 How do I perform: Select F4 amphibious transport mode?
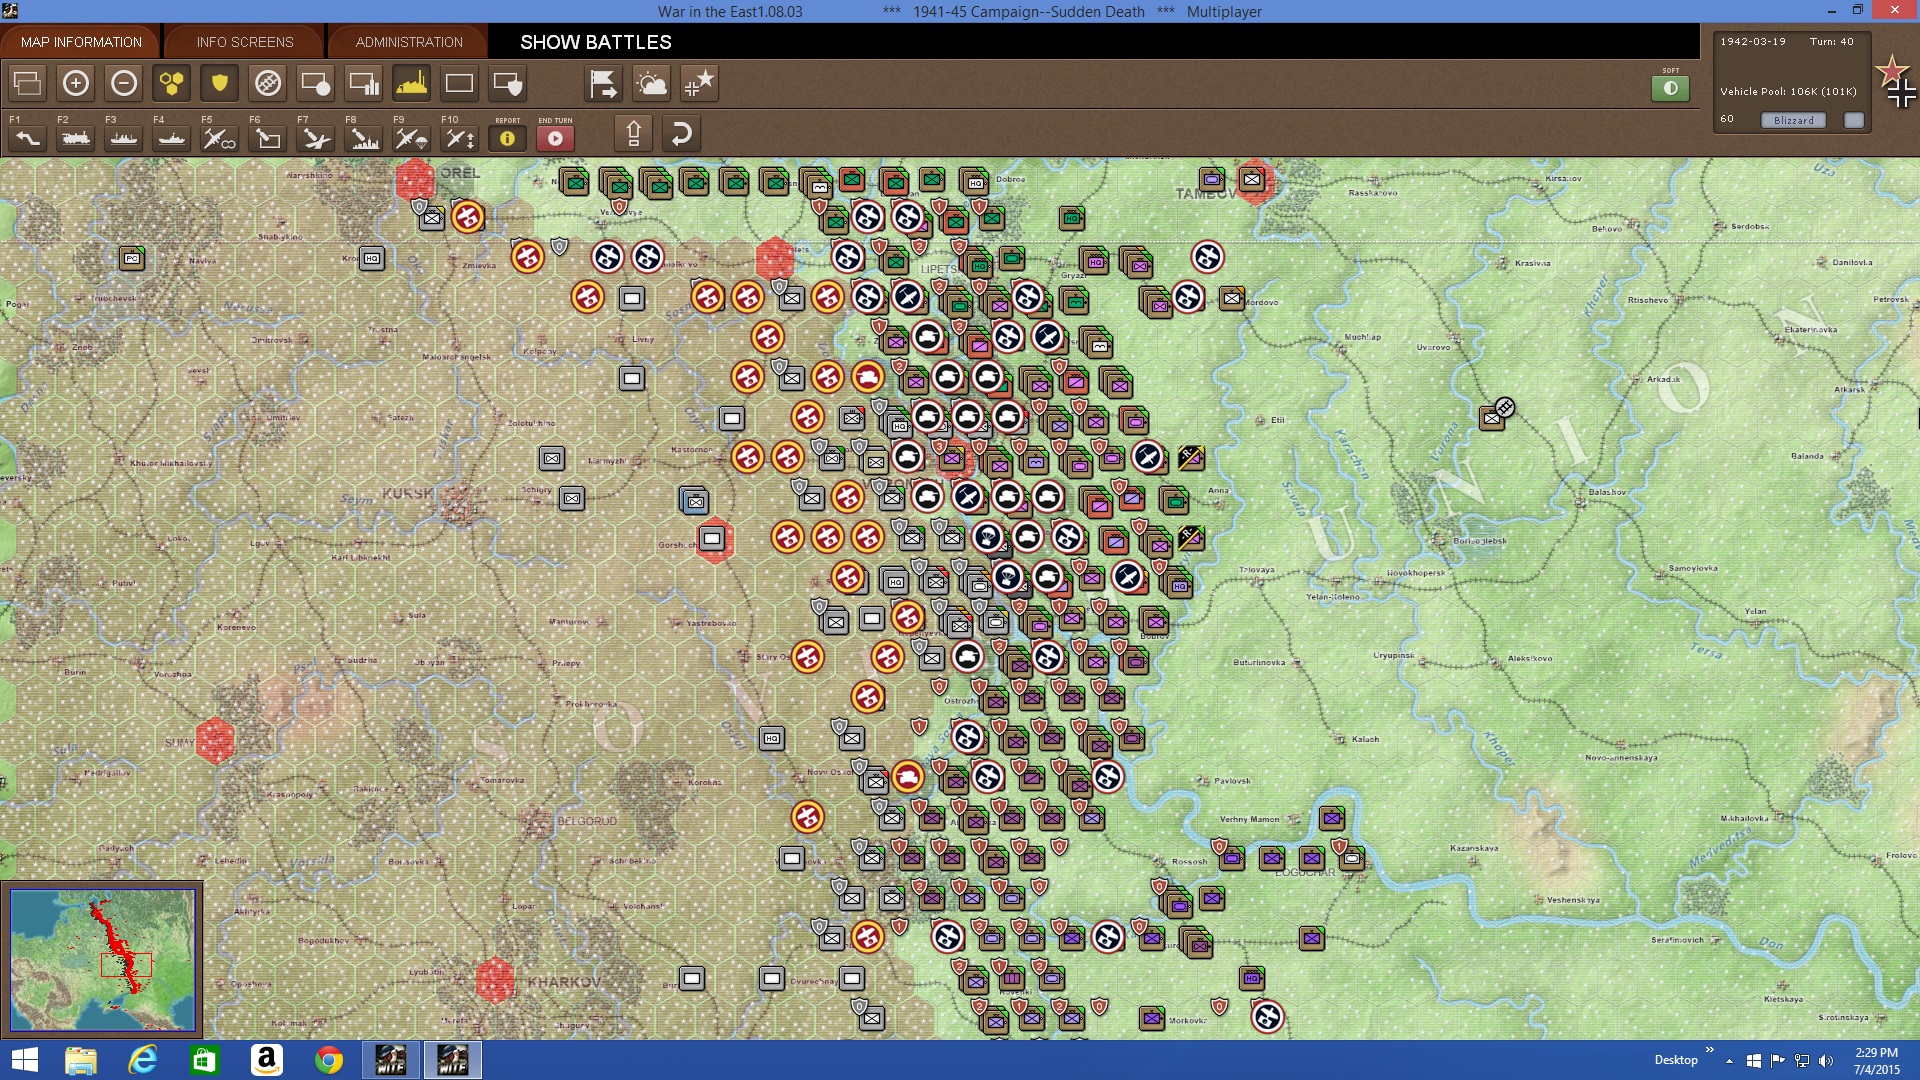tap(172, 138)
